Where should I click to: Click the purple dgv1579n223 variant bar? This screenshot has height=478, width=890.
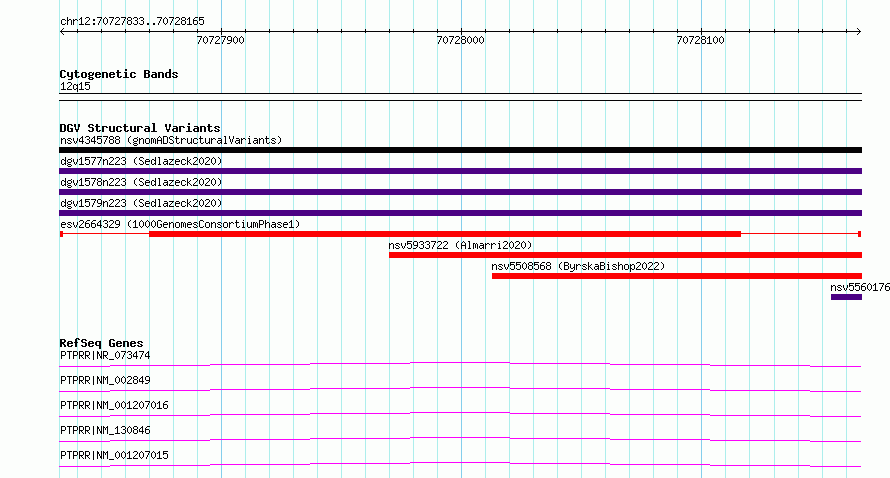460,213
